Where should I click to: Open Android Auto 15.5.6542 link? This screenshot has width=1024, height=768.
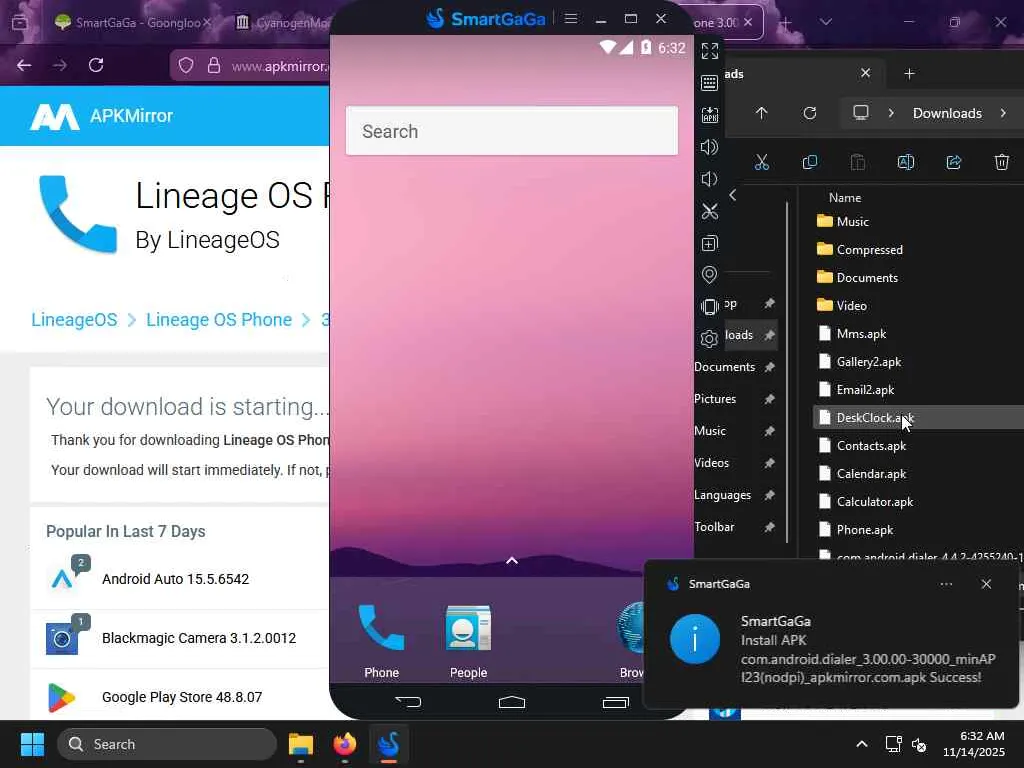click(x=175, y=579)
